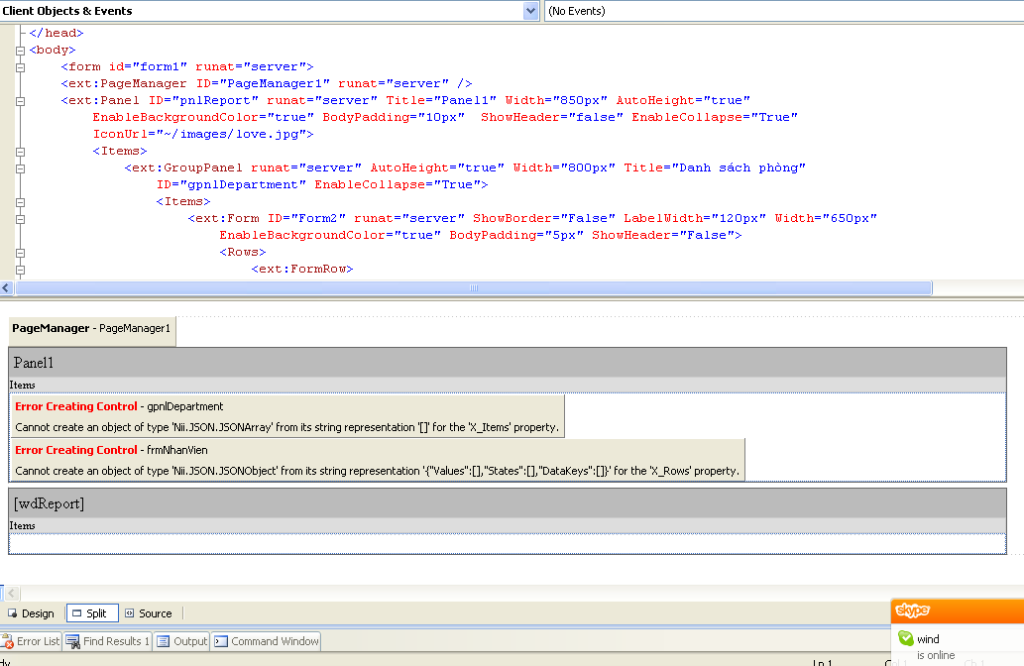Switch to Split view tab
1024x666 pixels.
[x=91, y=613]
